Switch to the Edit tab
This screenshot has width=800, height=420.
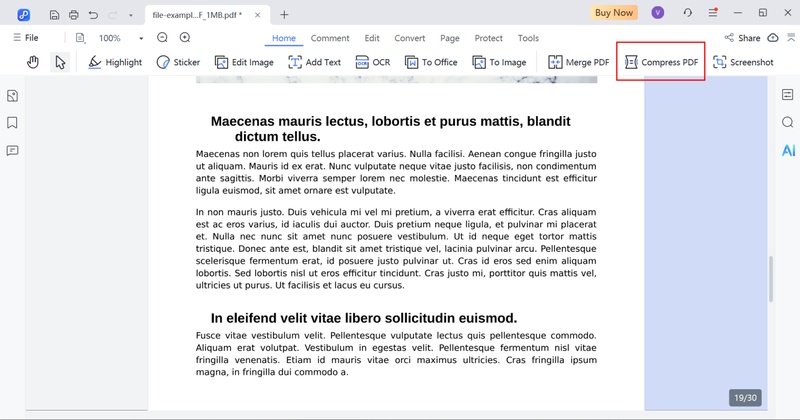[372, 38]
